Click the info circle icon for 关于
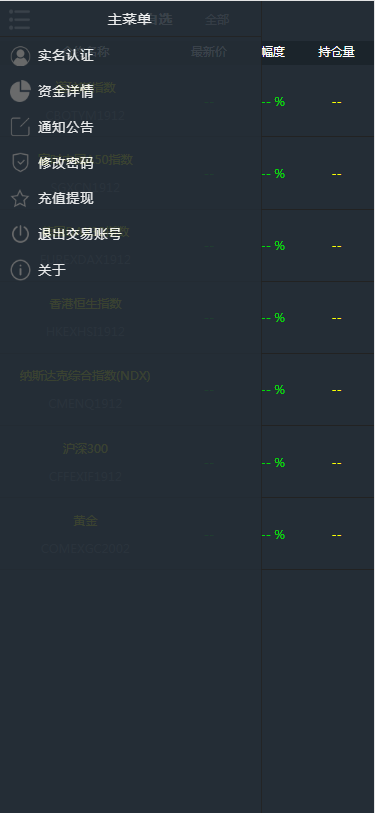The width and height of the screenshot is (375, 813). [20, 270]
